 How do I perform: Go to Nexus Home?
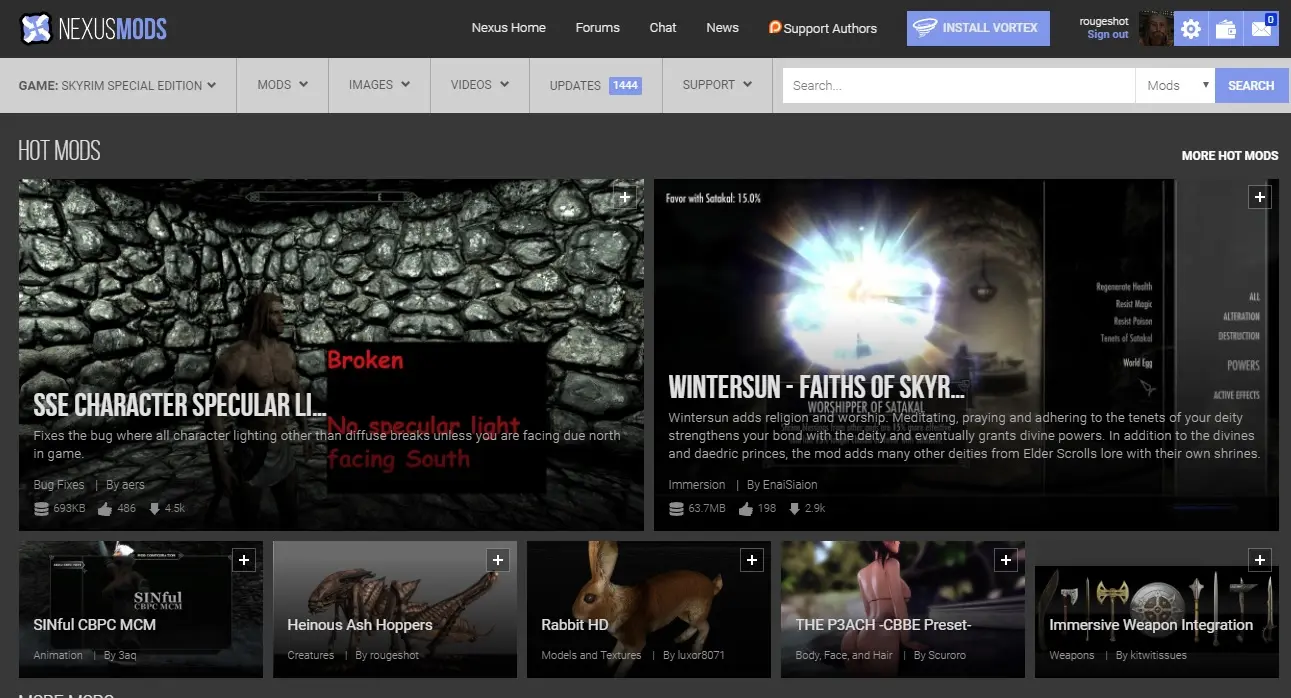coord(509,28)
